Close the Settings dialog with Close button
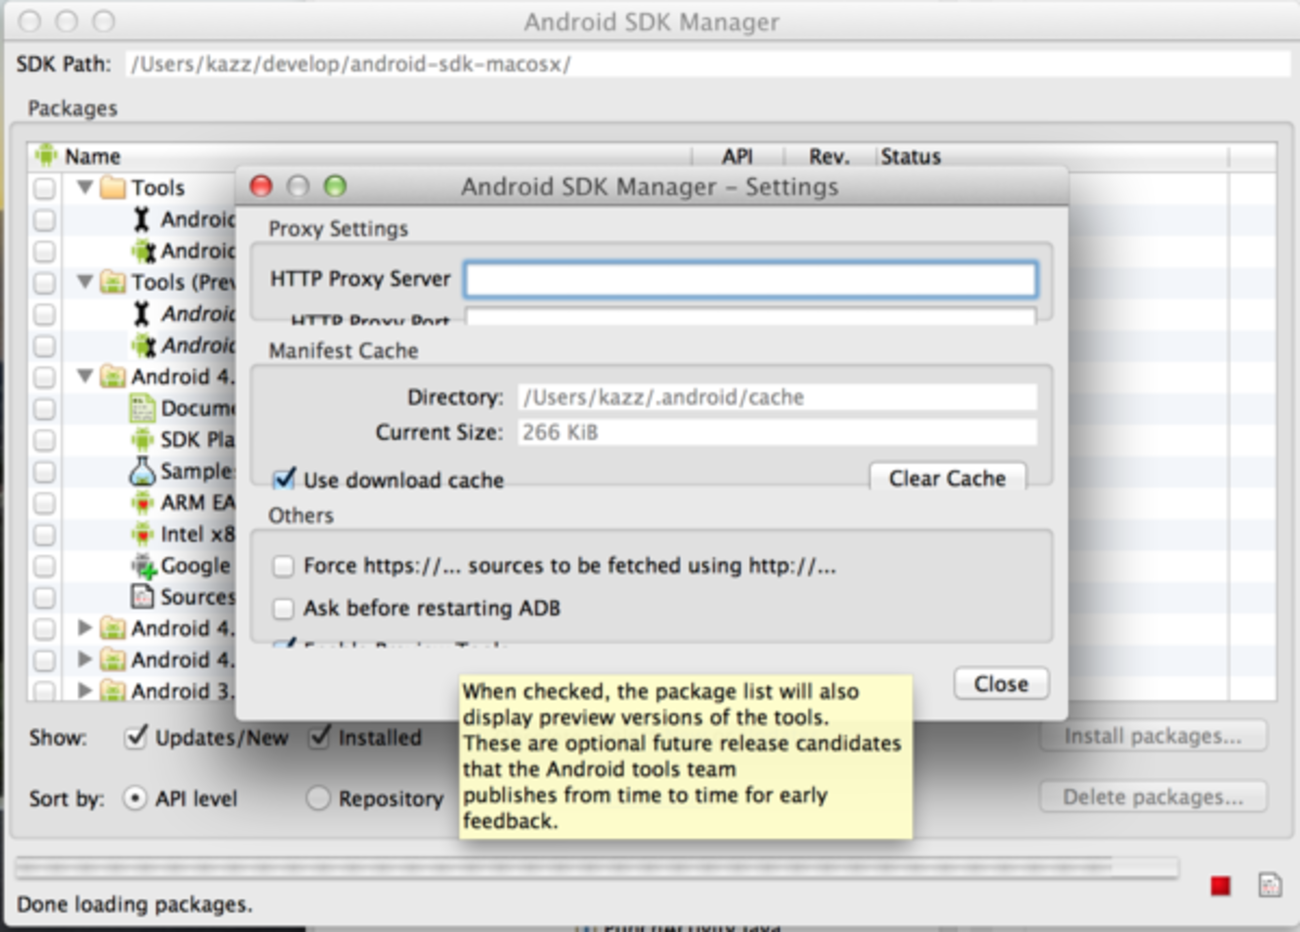Screen dimensions: 1300x932 pyautogui.click(x=1001, y=684)
